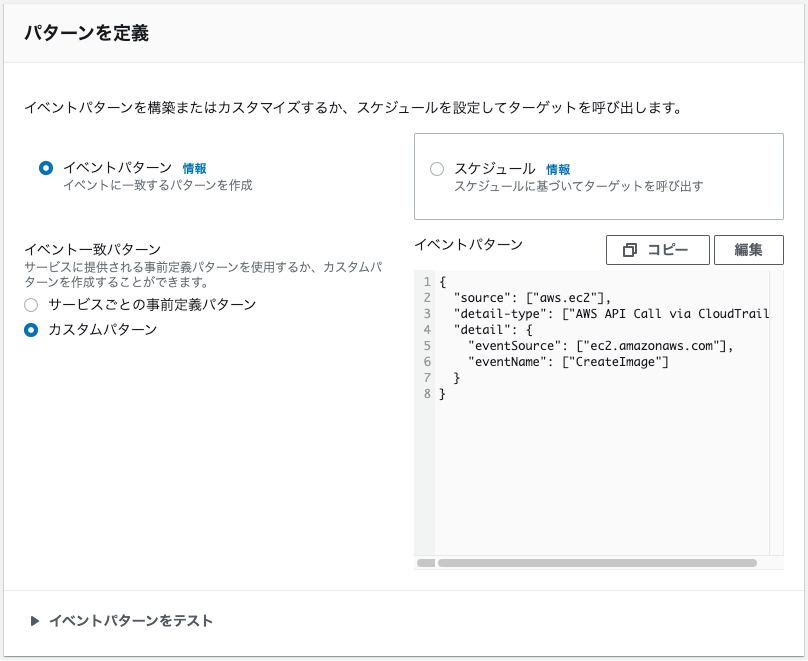Image resolution: width=808 pixels, height=661 pixels.
Task: Click the 編集 button
Action: tap(749, 250)
